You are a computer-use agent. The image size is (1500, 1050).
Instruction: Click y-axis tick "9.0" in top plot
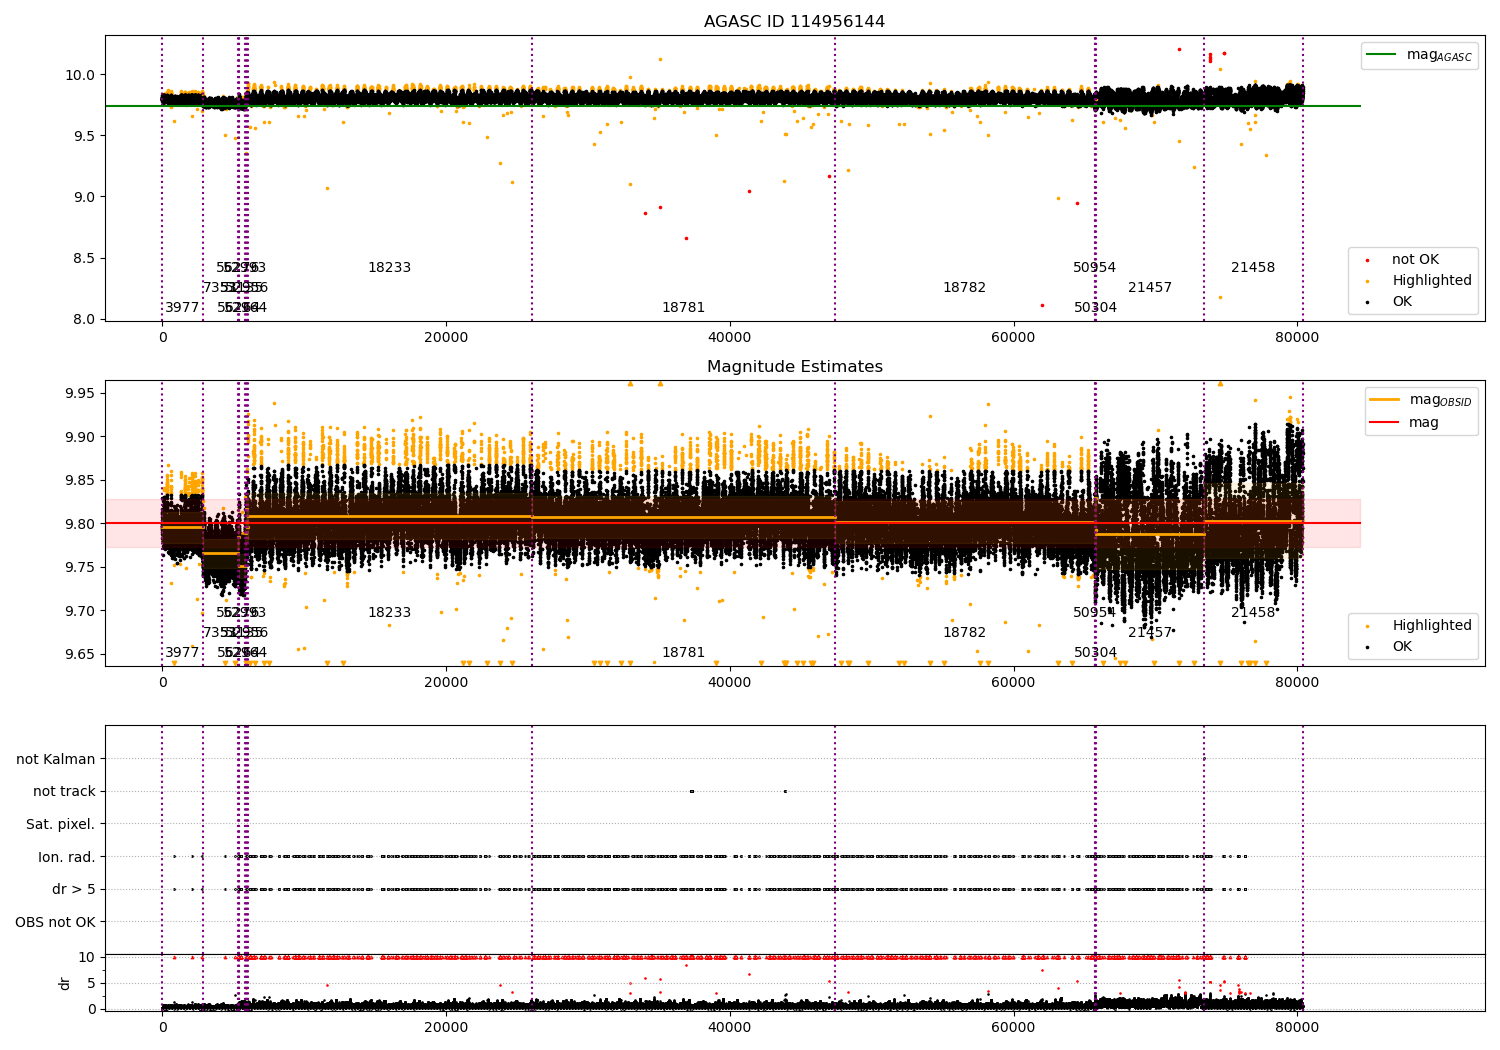(x=84, y=197)
